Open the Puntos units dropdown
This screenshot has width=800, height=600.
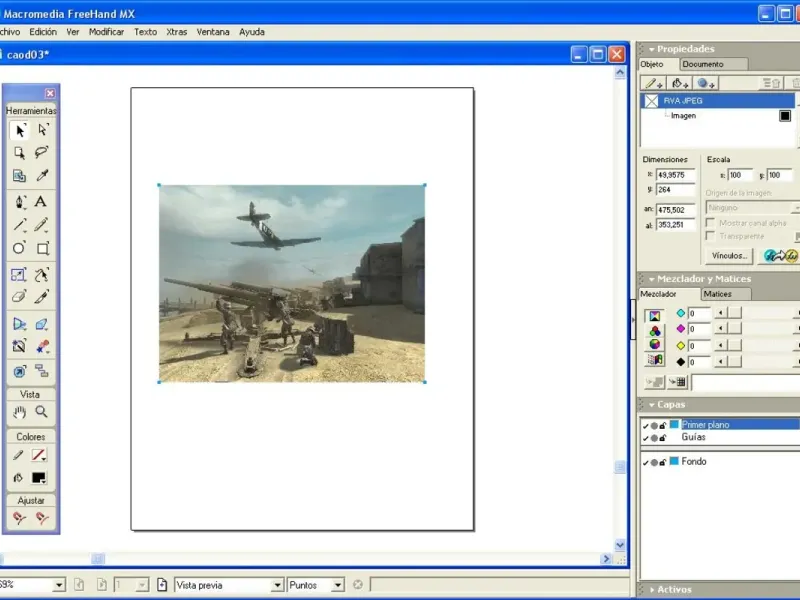click(x=337, y=585)
